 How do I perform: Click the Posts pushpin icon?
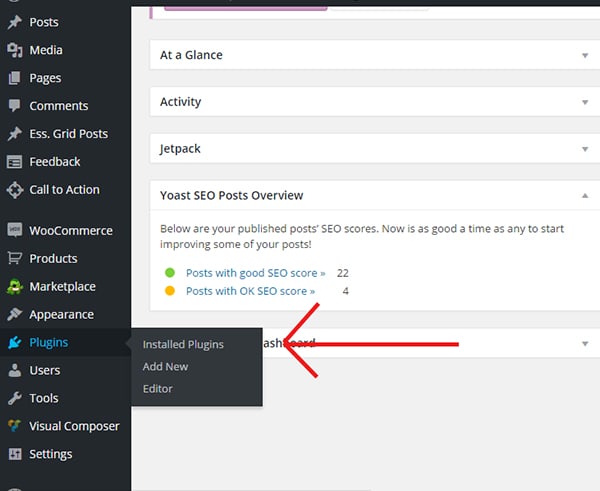[15, 22]
